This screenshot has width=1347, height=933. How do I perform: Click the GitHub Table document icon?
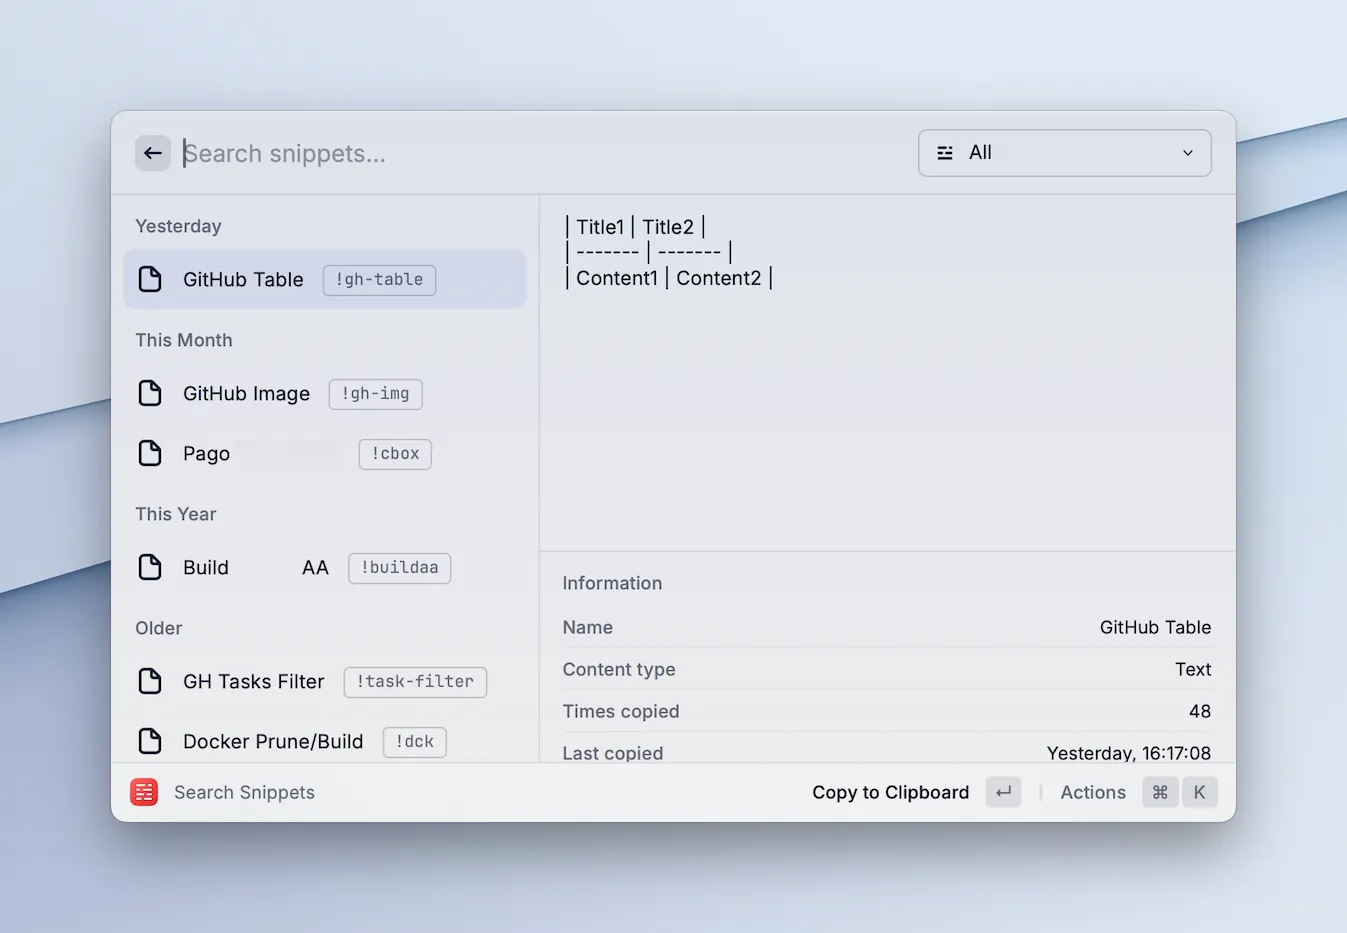coord(150,279)
